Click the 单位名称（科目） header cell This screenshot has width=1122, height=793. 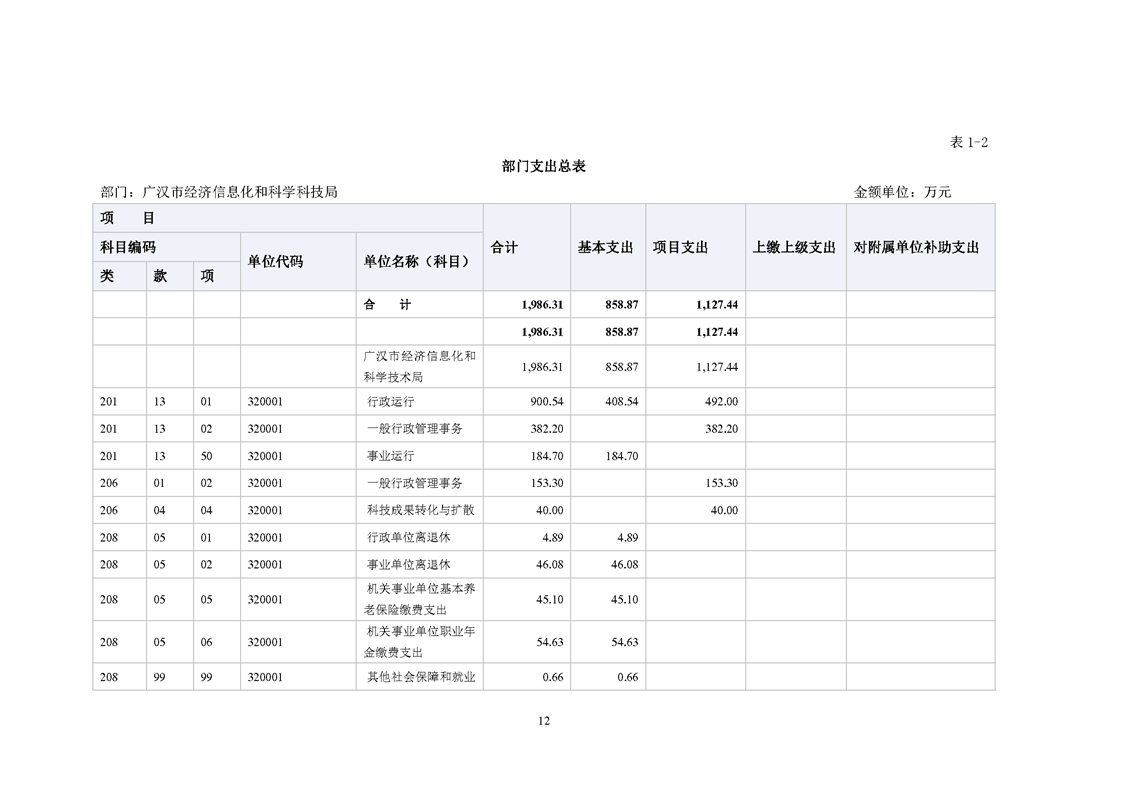419,261
